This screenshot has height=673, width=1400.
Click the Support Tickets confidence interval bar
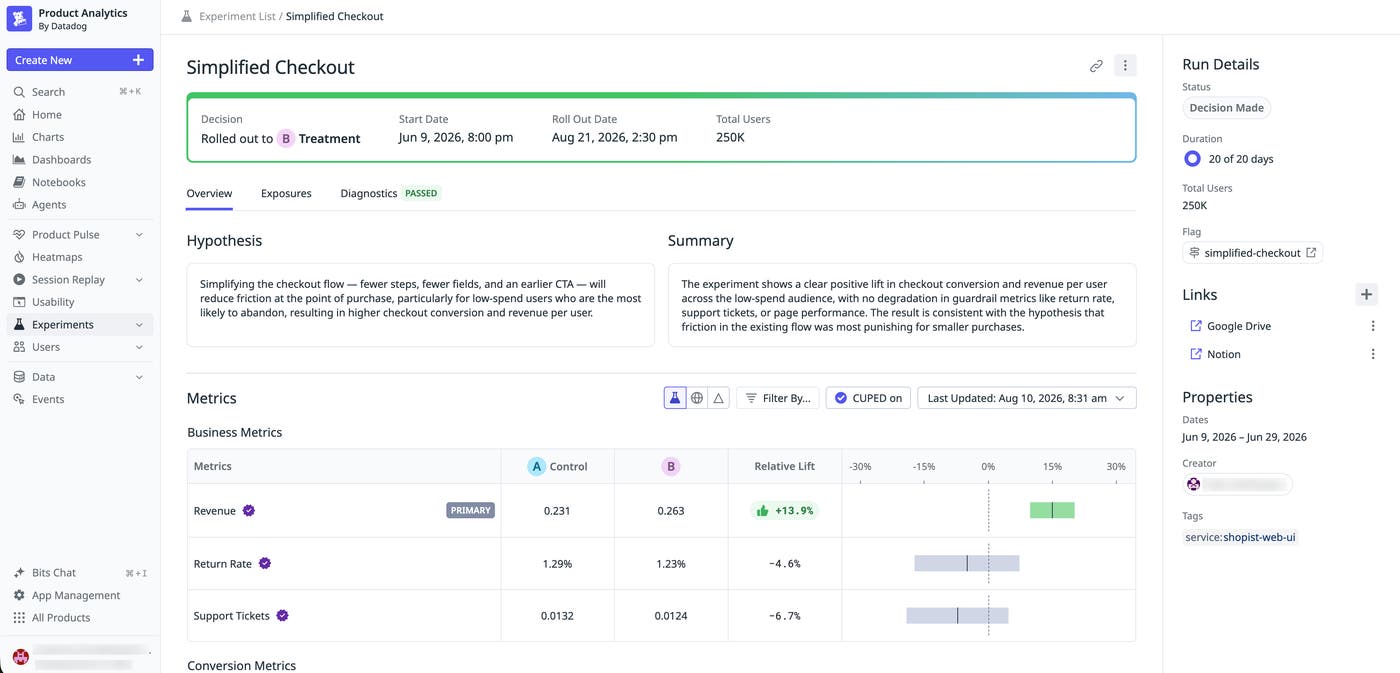pyautogui.click(x=957, y=615)
